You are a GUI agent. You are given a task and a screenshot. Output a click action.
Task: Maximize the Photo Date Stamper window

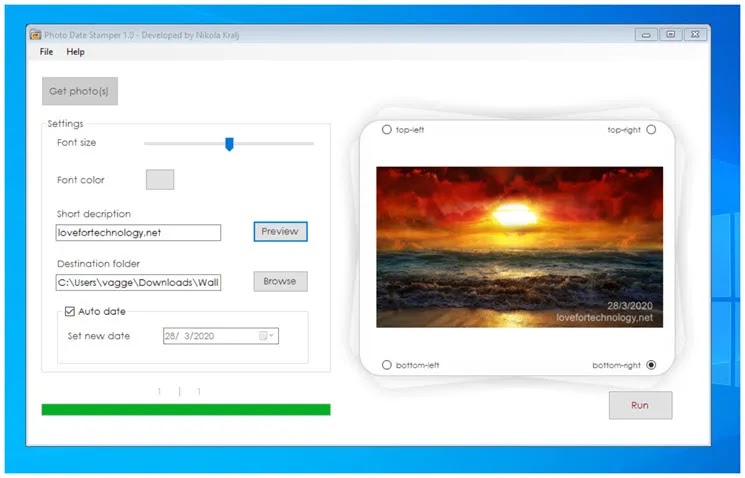click(671, 35)
